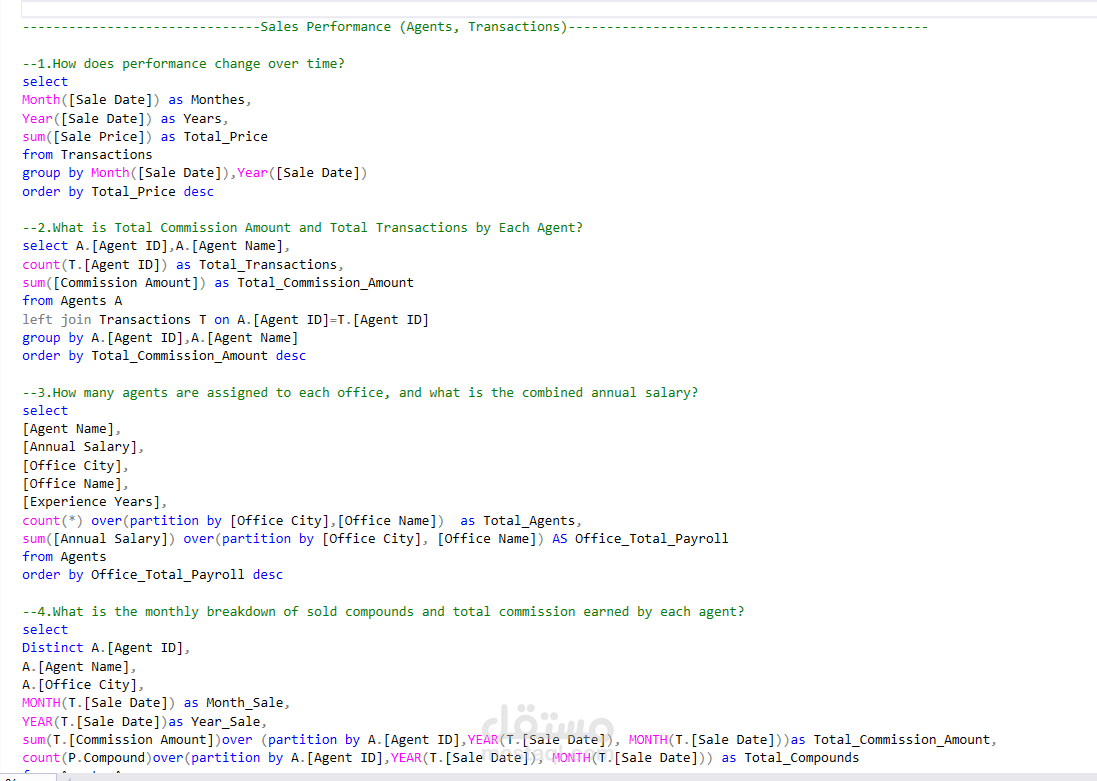This screenshot has height=781, width=1097.
Task: Click the 'left join' keywords in query 2
Action: pos(57,320)
